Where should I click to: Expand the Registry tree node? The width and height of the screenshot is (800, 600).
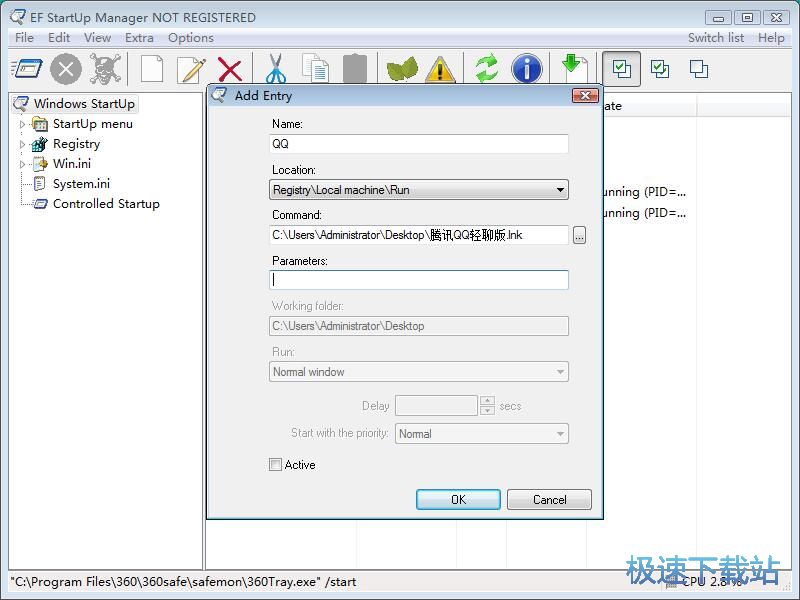(x=22, y=144)
